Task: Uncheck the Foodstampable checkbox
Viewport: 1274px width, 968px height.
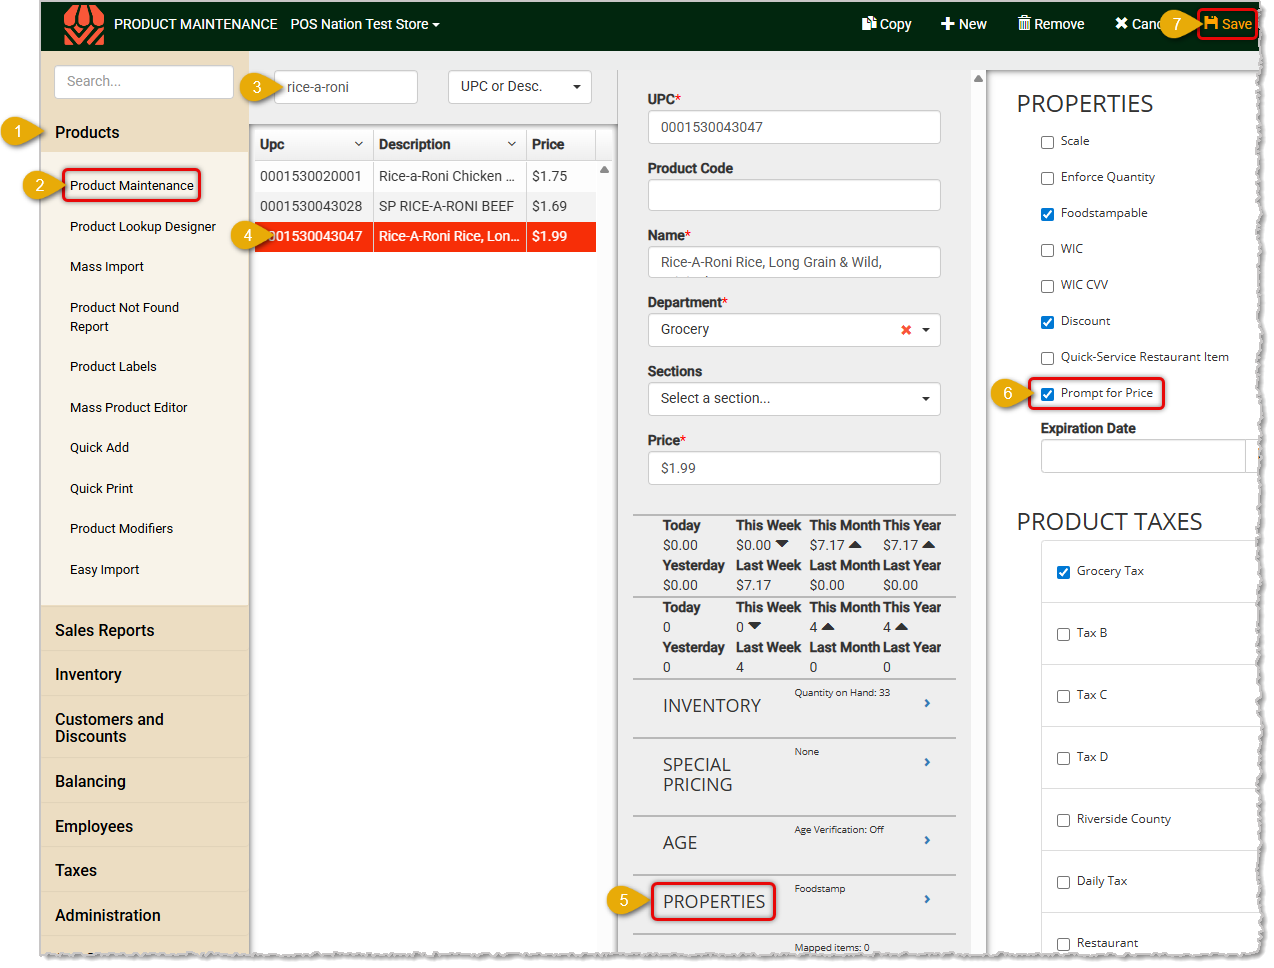Action: (x=1047, y=214)
